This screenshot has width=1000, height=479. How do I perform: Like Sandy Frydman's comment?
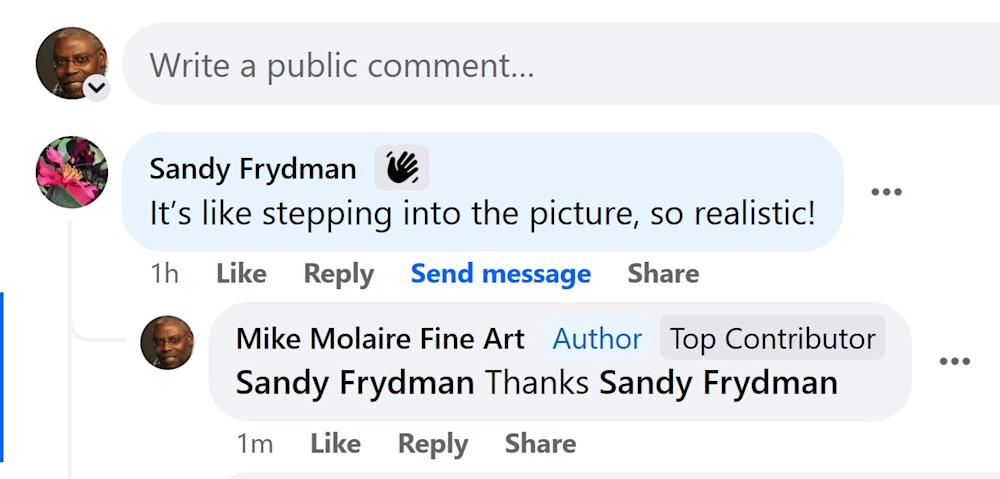coord(241,274)
